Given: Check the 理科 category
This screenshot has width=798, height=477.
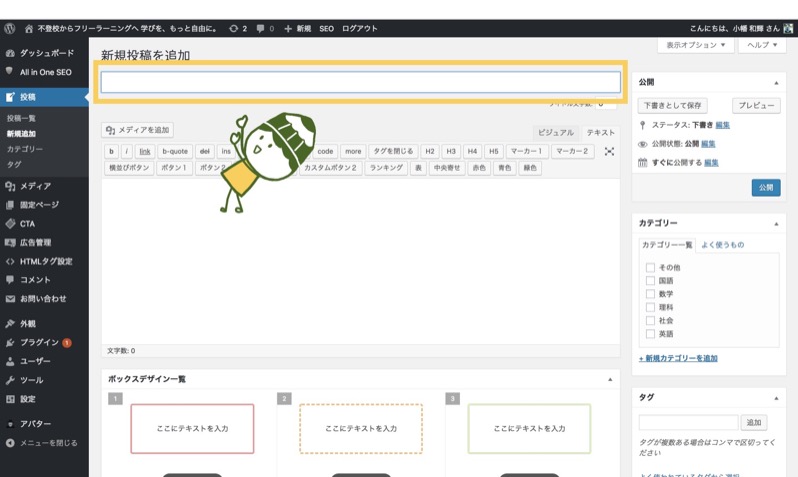Looking at the screenshot, I should tap(650, 307).
